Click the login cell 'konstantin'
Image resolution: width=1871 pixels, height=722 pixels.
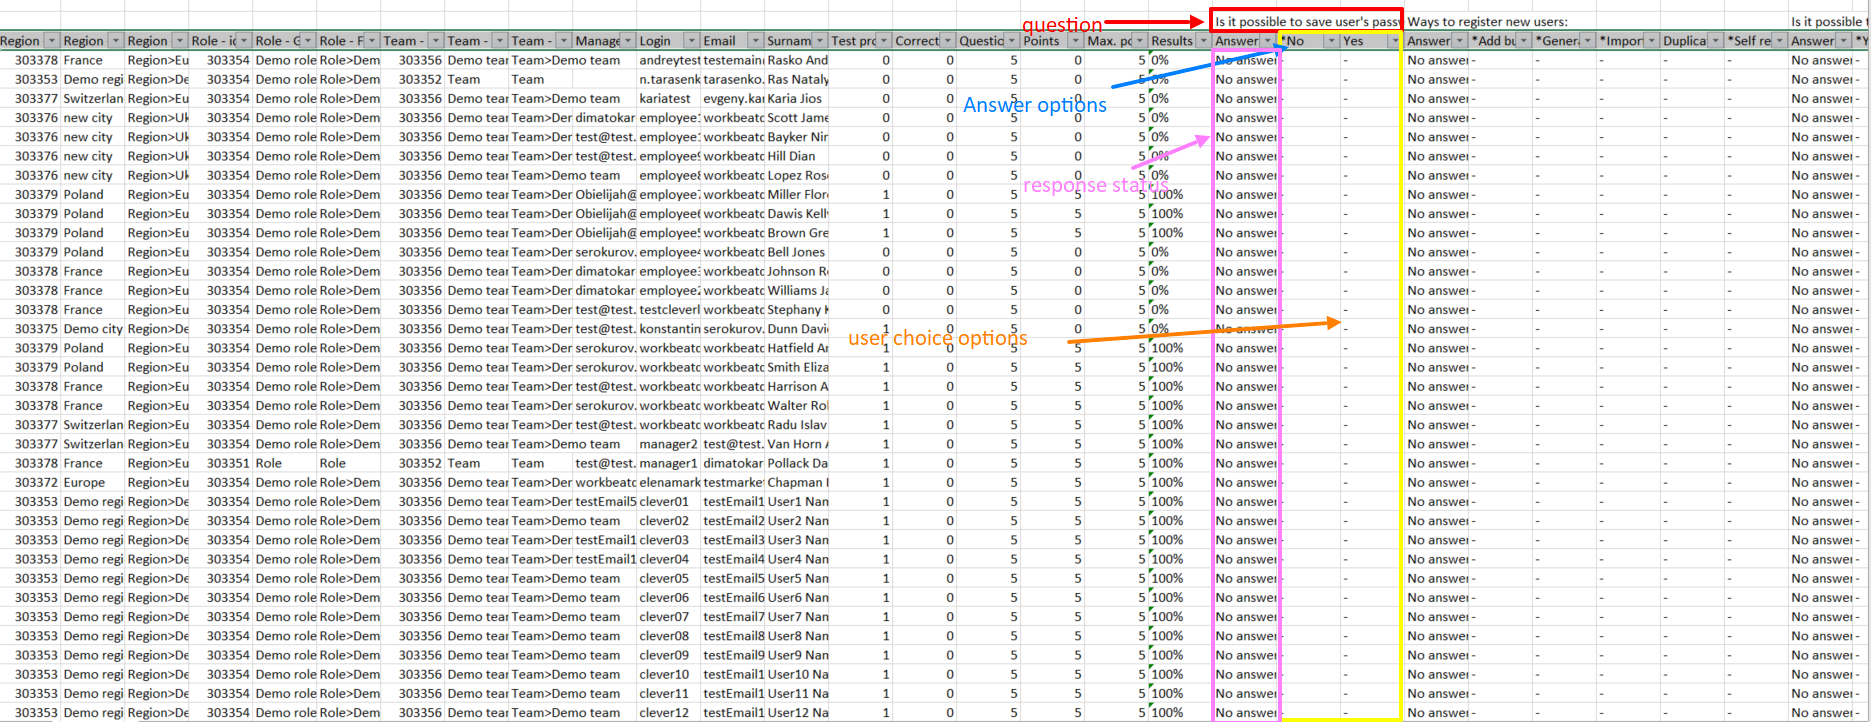[669, 329]
